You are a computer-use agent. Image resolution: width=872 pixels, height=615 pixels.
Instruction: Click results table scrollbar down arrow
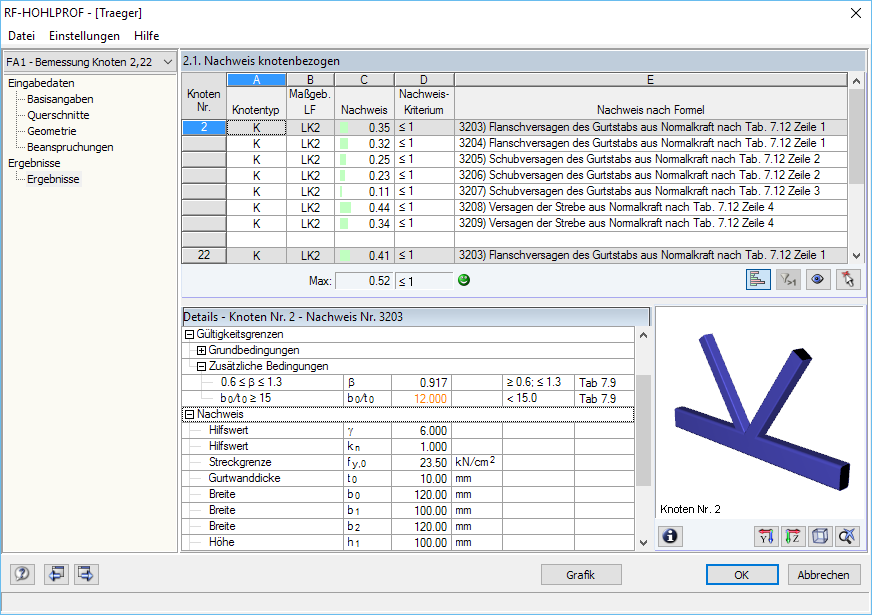coord(856,256)
